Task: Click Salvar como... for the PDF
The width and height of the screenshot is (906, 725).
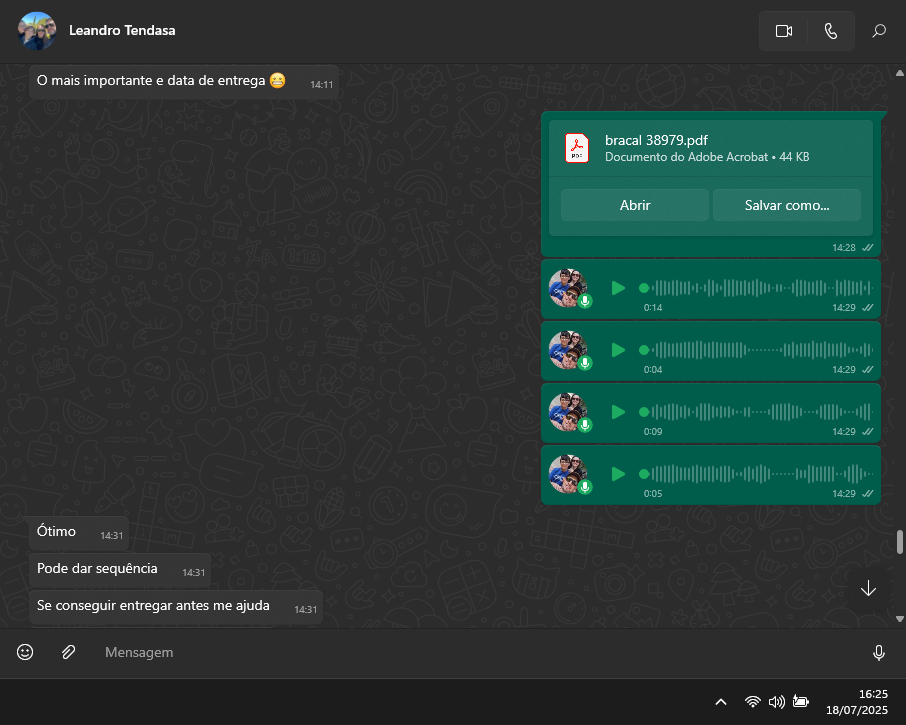Action: point(786,205)
